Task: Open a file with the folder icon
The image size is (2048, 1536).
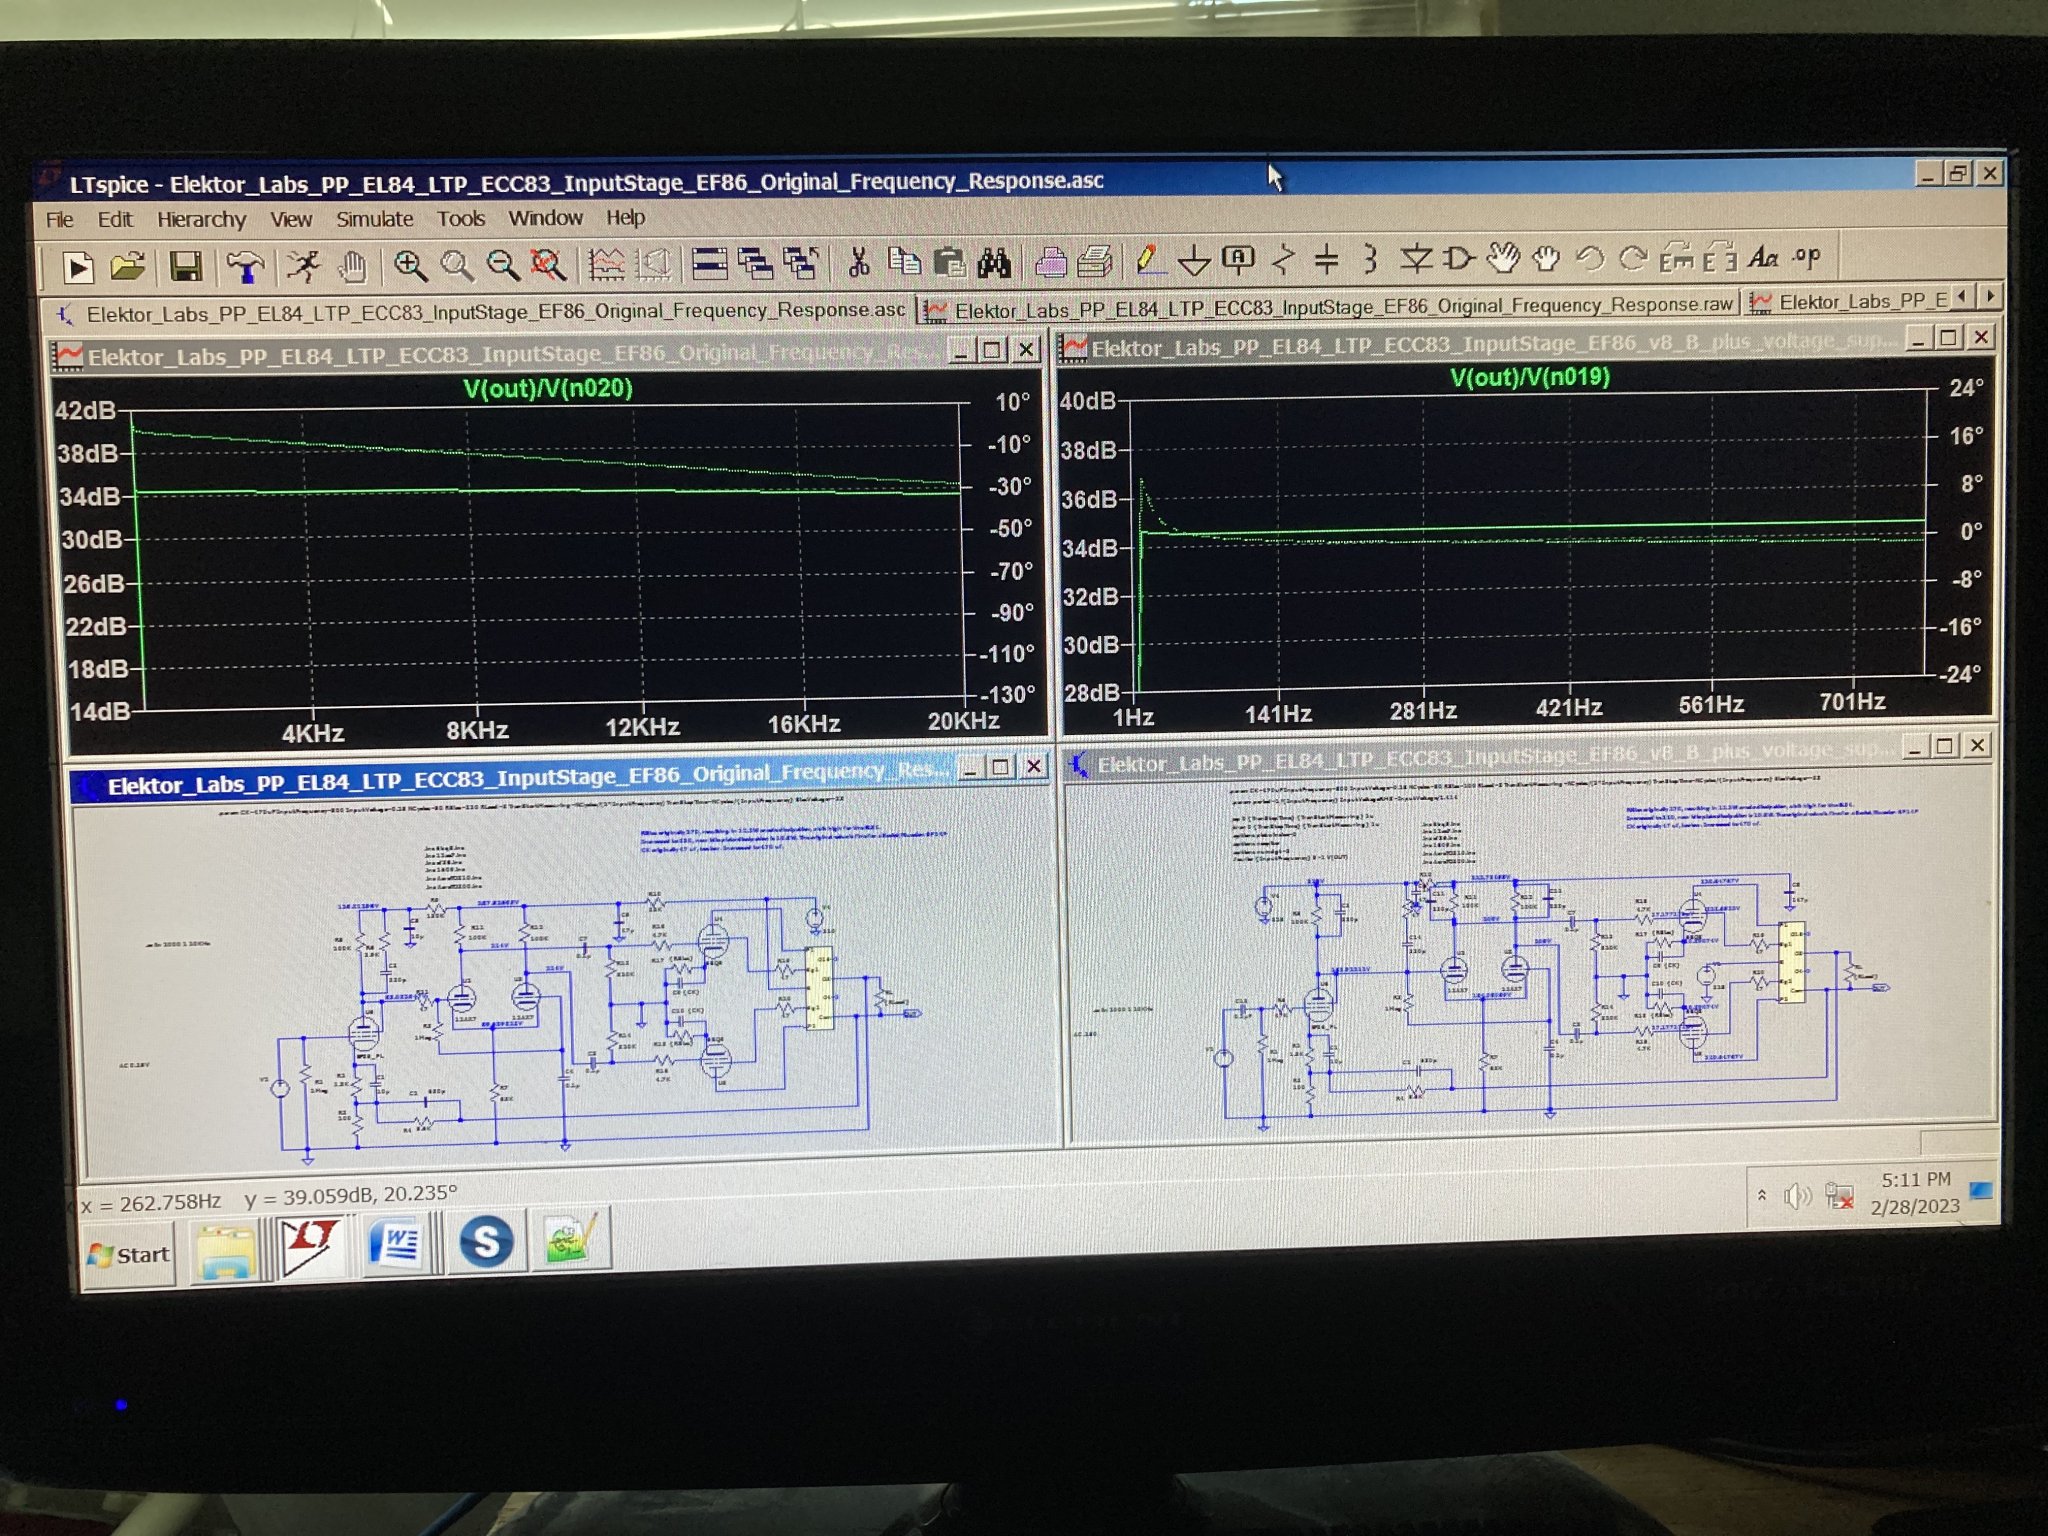Action: (x=128, y=267)
